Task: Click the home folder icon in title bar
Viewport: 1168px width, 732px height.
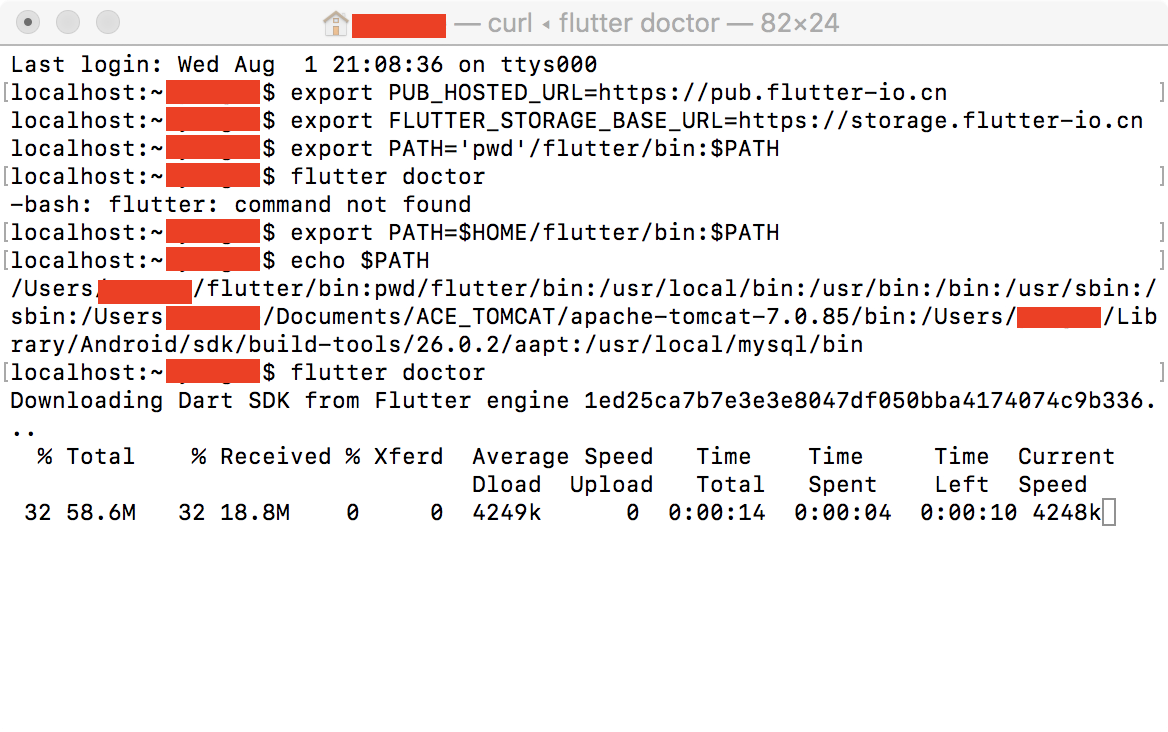Action: [335, 24]
